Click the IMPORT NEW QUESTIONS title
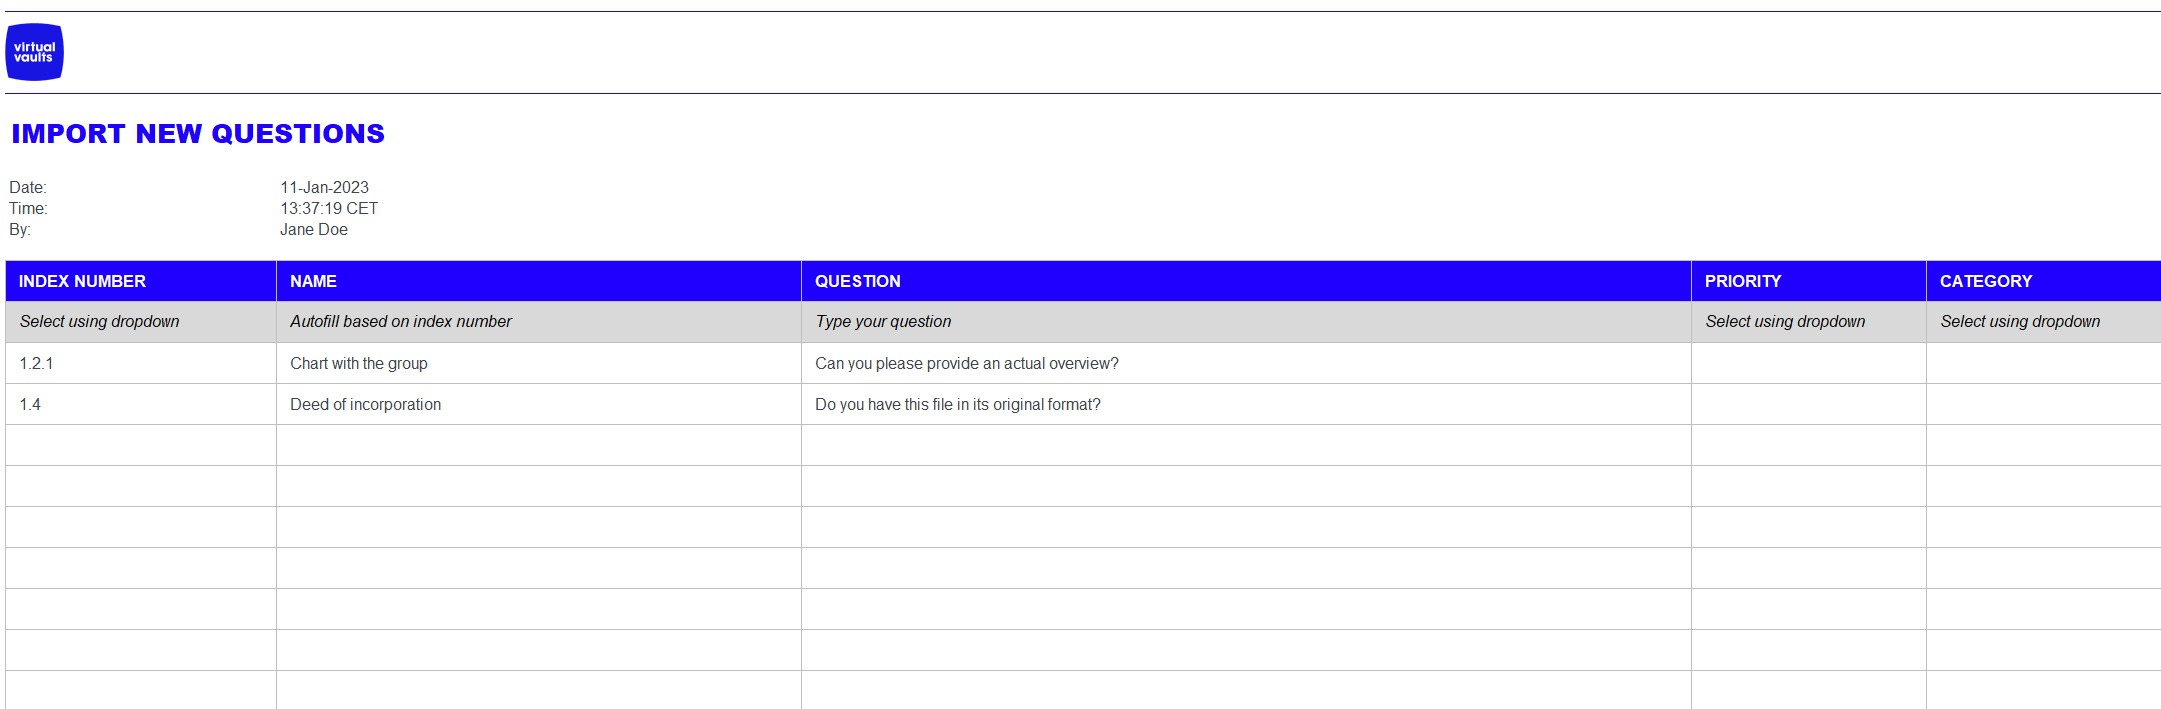This screenshot has width=2161, height=709. (198, 134)
